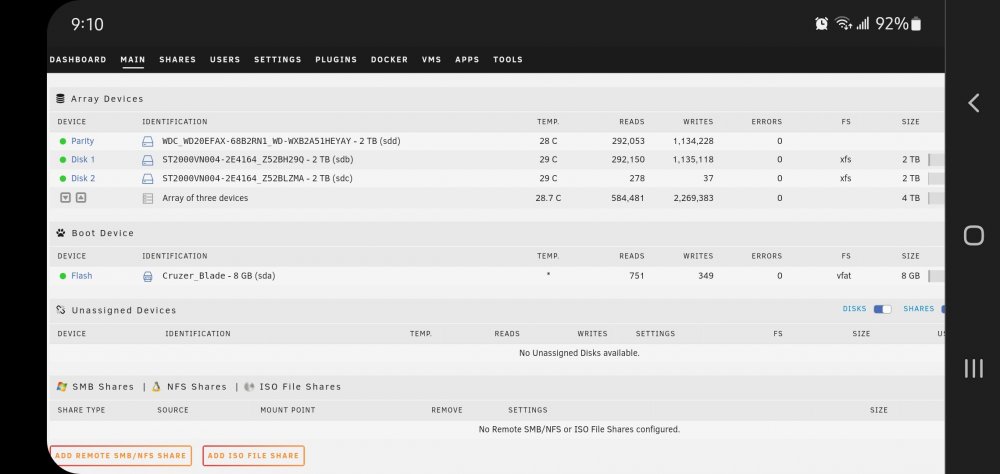Click 'No Unassigned Disks available.' message
Viewport: 1000px width, 474px height.
click(579, 353)
